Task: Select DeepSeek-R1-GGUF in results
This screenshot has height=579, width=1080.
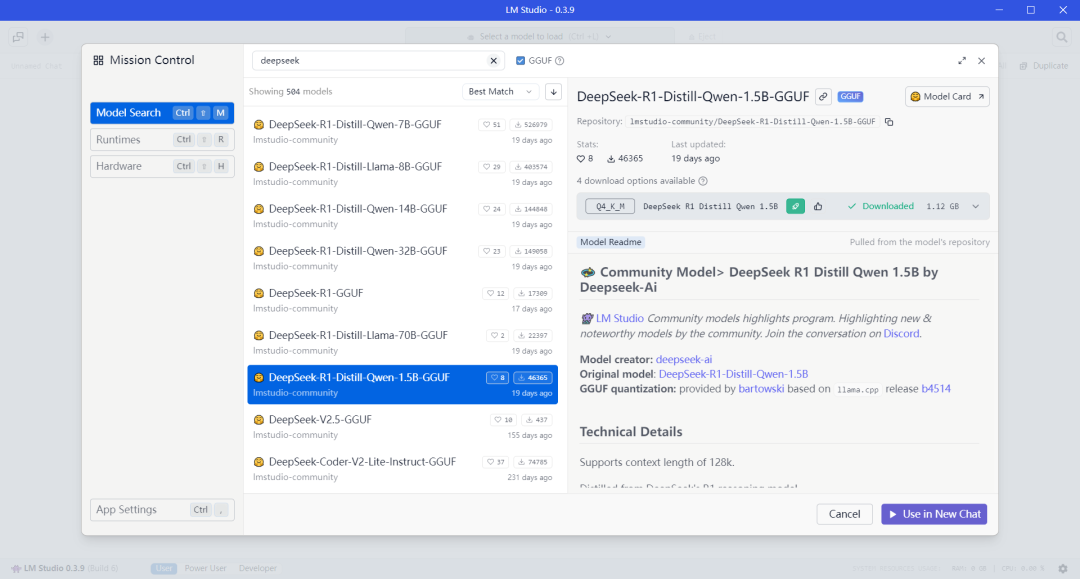Action: pos(402,300)
